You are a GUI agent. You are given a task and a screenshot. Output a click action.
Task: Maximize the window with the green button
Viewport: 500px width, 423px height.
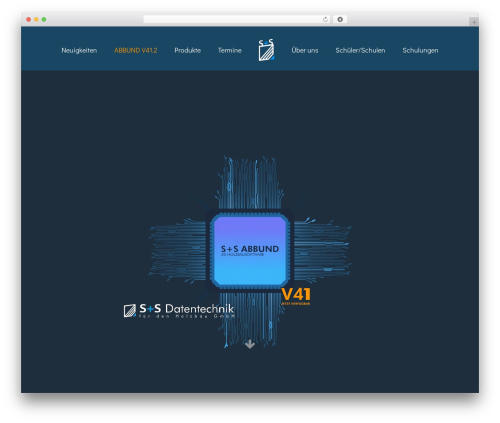click(44, 19)
